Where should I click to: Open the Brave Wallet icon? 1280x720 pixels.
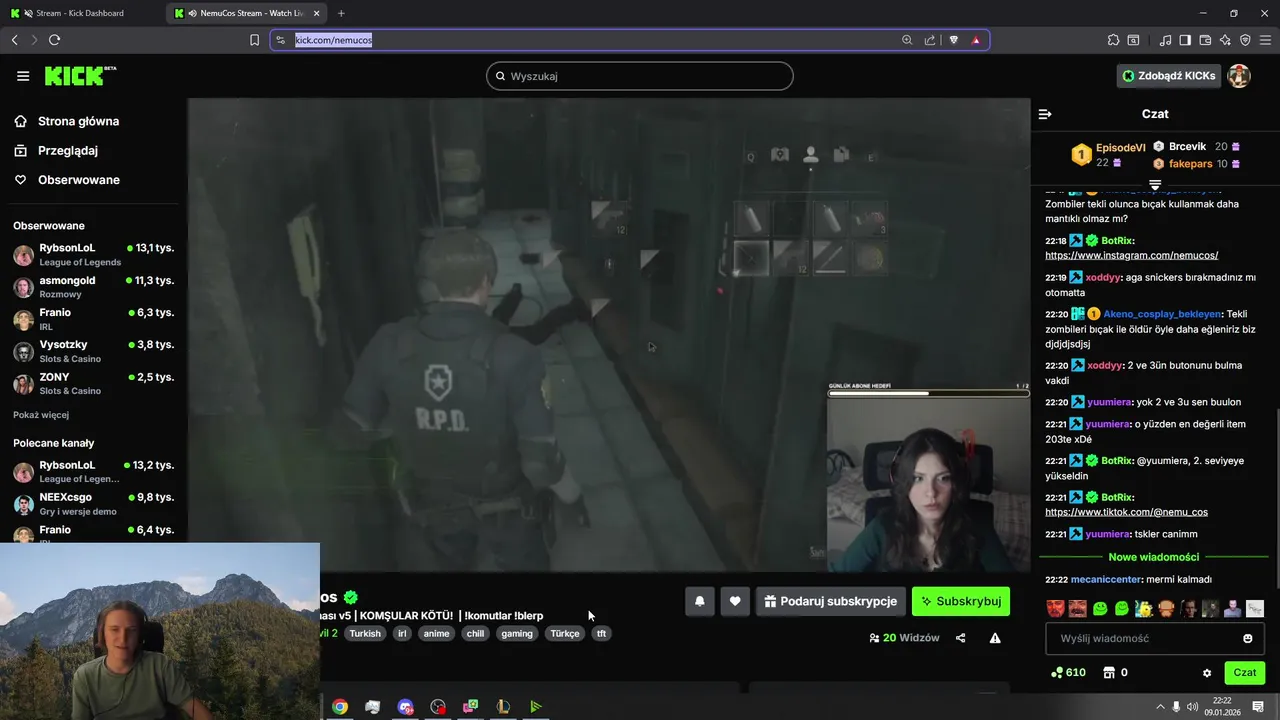tap(1205, 40)
